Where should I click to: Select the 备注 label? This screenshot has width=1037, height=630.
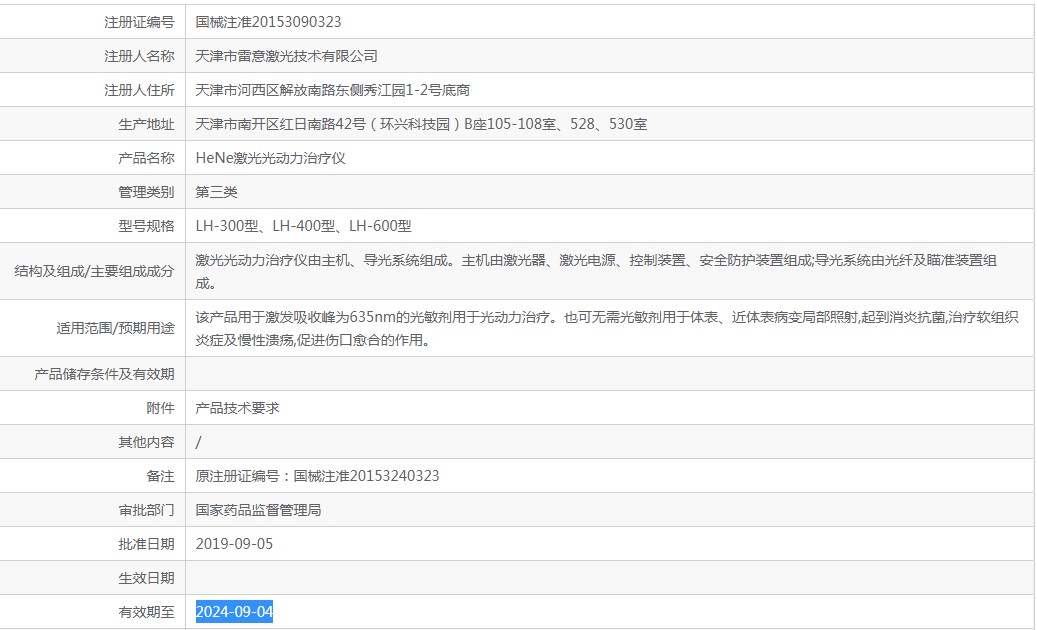160,477
